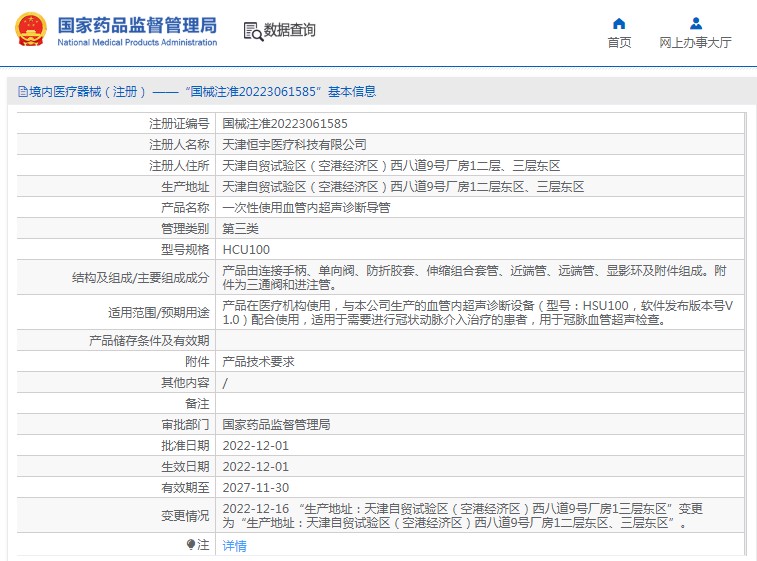Click the 变更情况 label

tap(185, 516)
